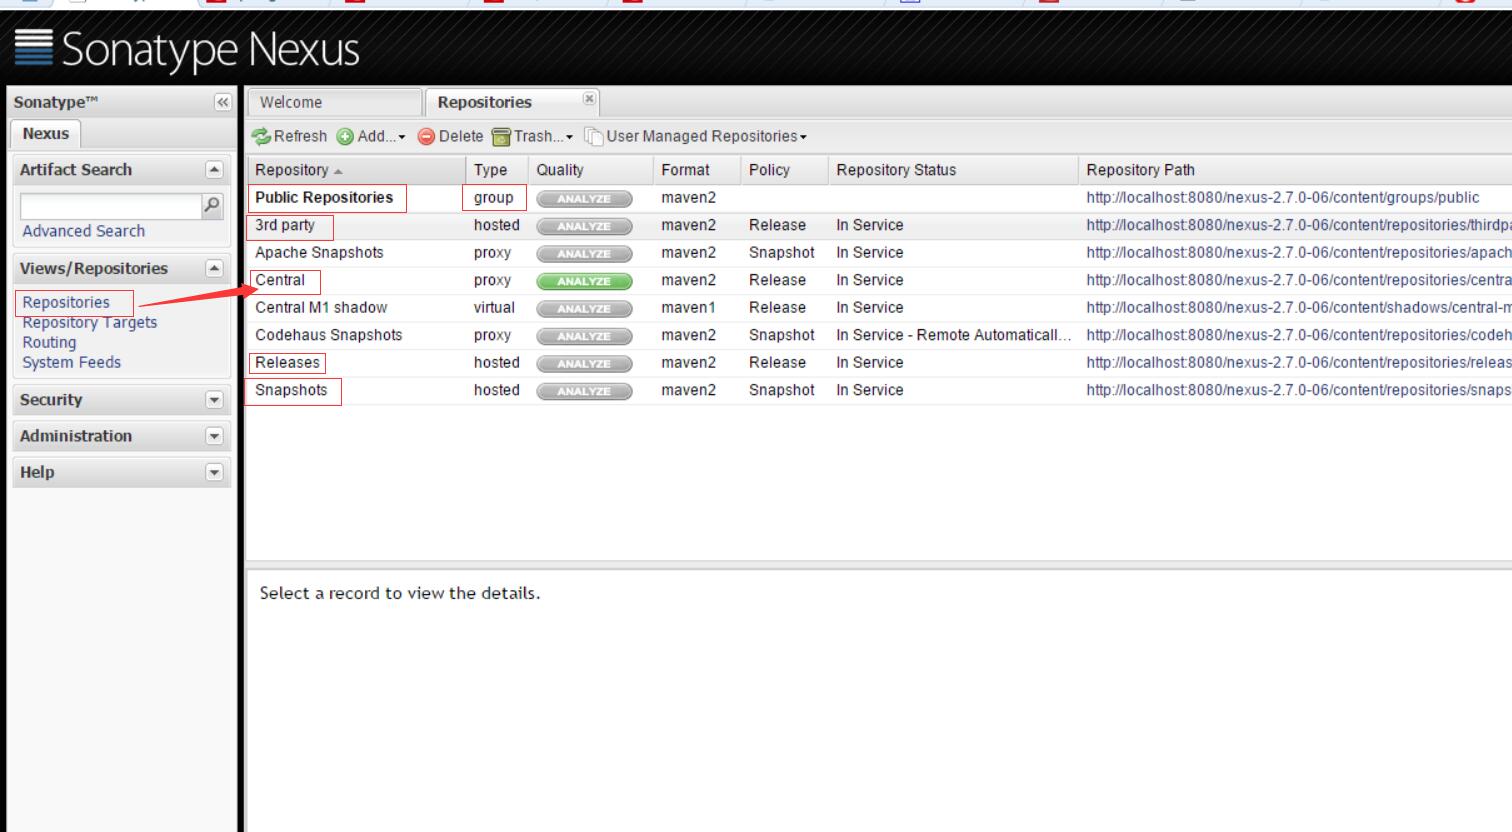Collapse the Artifact Search panel
The height and width of the screenshot is (832, 1512).
214,170
